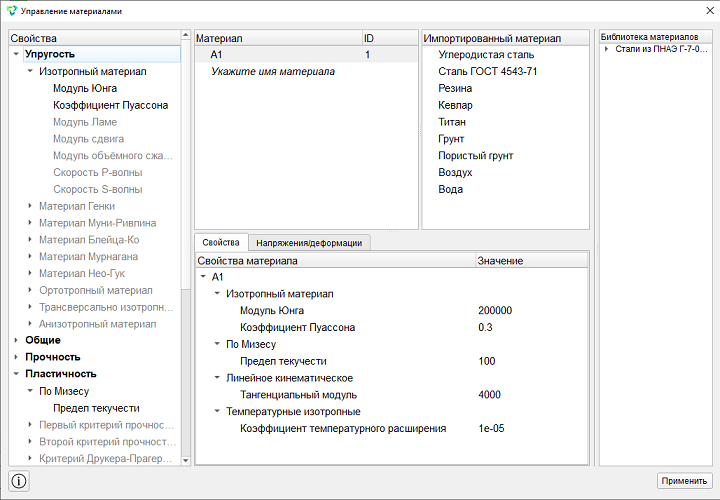Switch to the Напряжения/деформации tab
Screen dimensions: 720x500
tap(309, 243)
